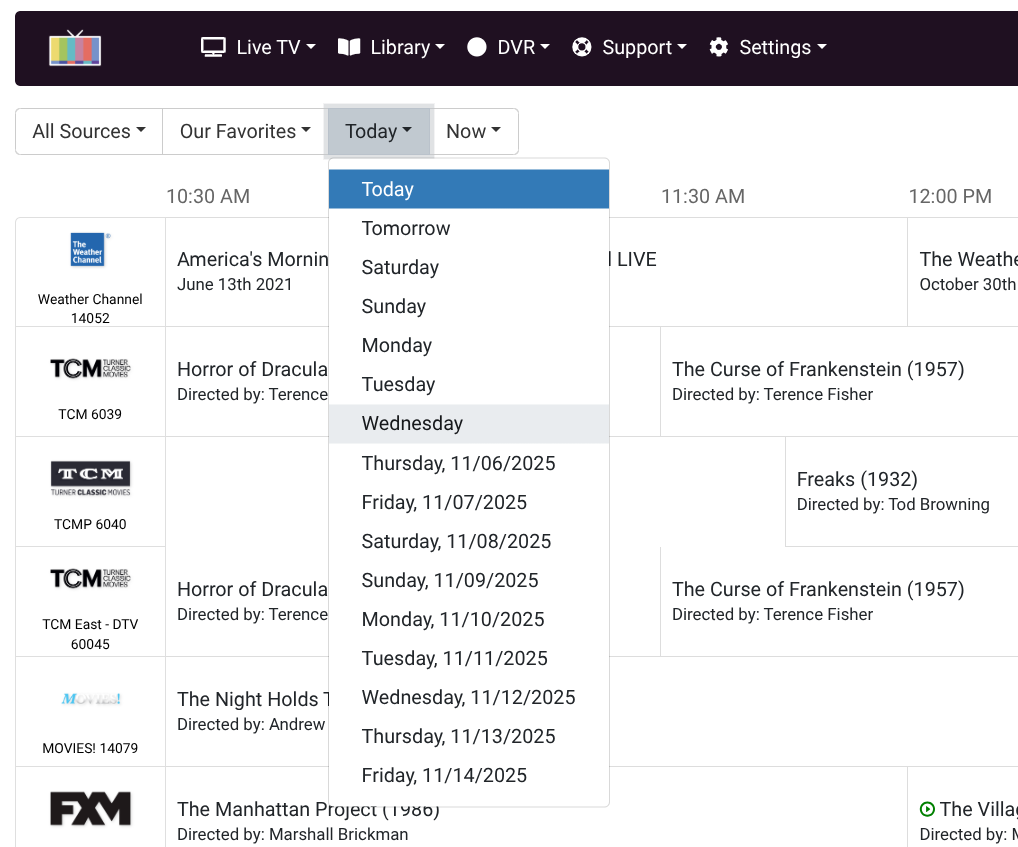Viewport: 1018px width, 847px height.
Task: Click the Weather Channel logo
Action: pyautogui.click(x=89, y=251)
